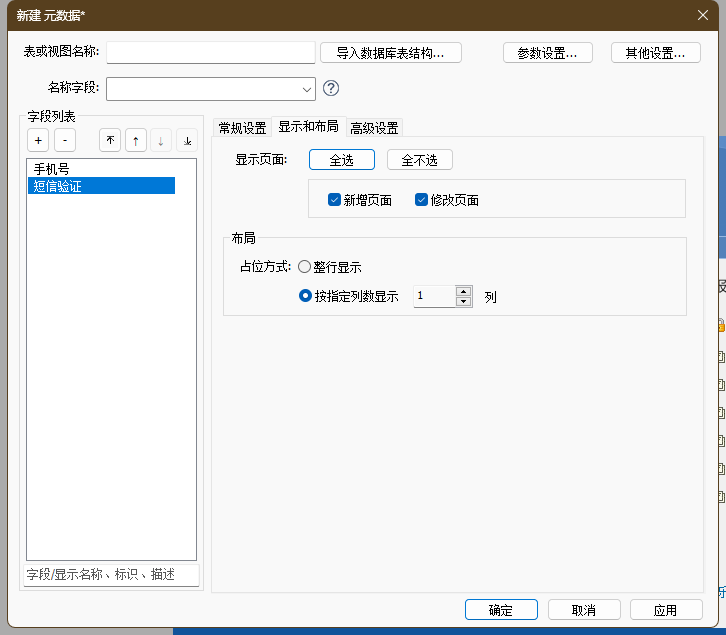This screenshot has width=726, height=635.
Task: Move selected field to bottom
Action: (187, 141)
